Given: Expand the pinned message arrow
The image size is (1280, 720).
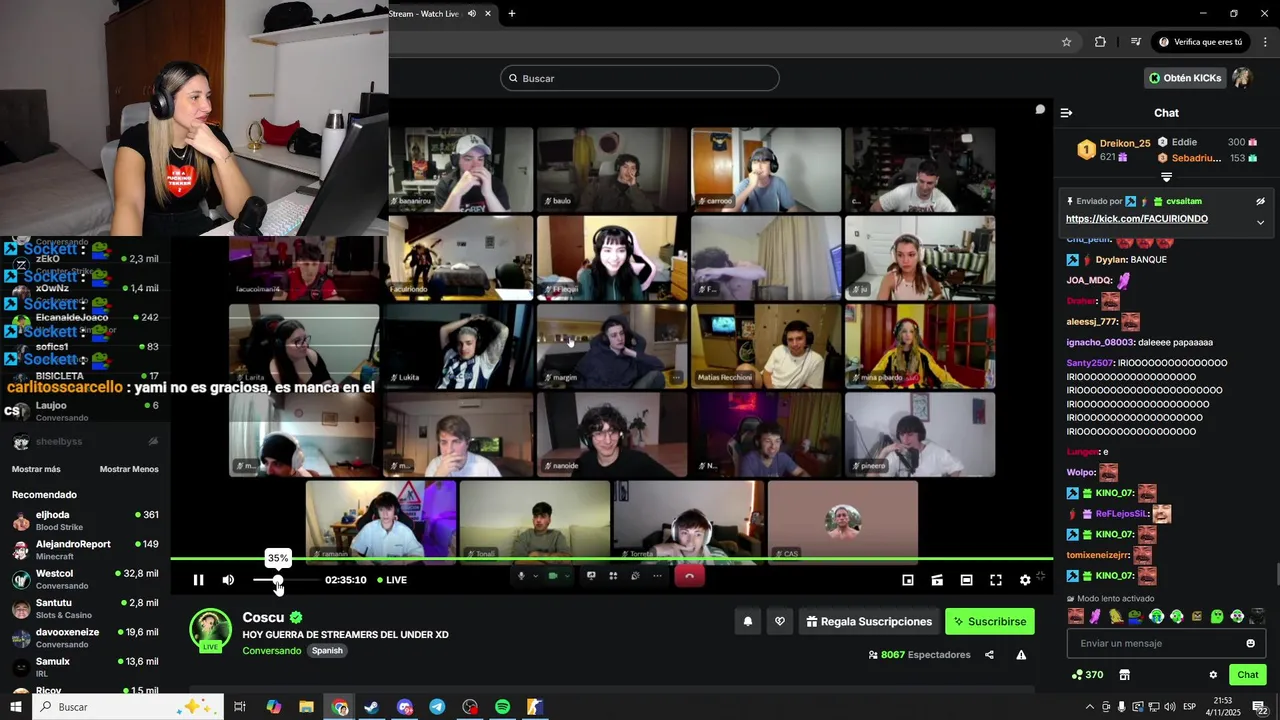Looking at the screenshot, I should point(1260,222).
